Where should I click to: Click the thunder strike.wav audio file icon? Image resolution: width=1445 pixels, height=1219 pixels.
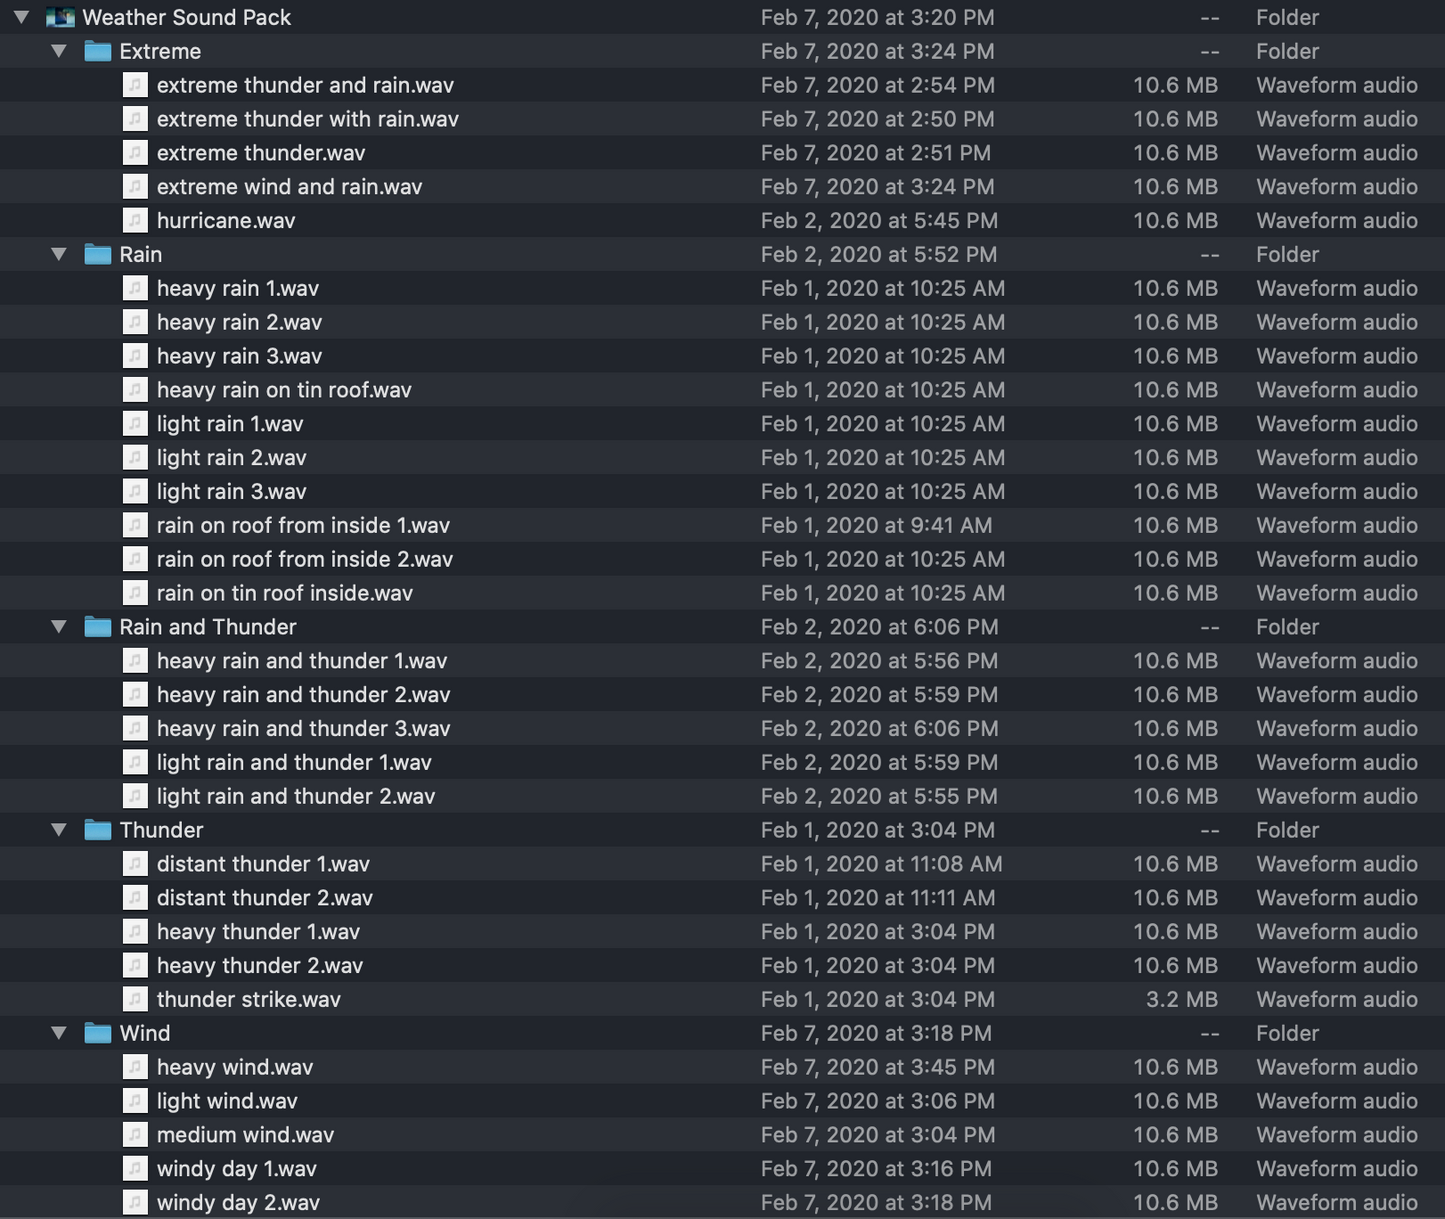click(135, 999)
